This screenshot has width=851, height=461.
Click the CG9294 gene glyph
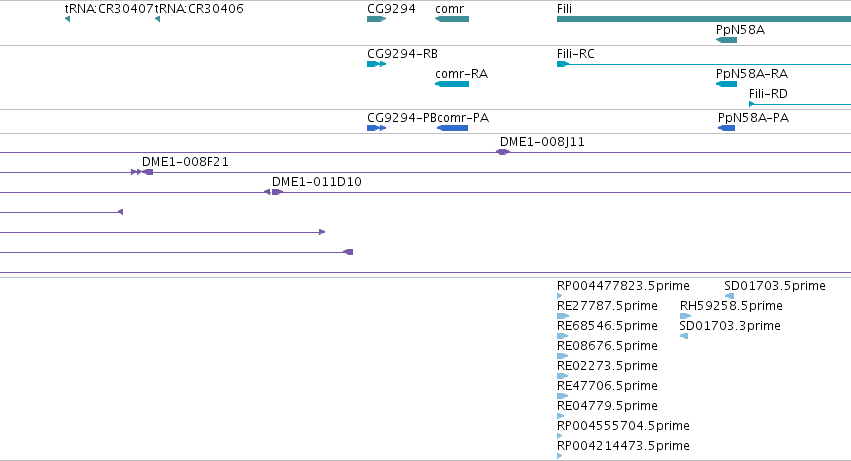(377, 19)
